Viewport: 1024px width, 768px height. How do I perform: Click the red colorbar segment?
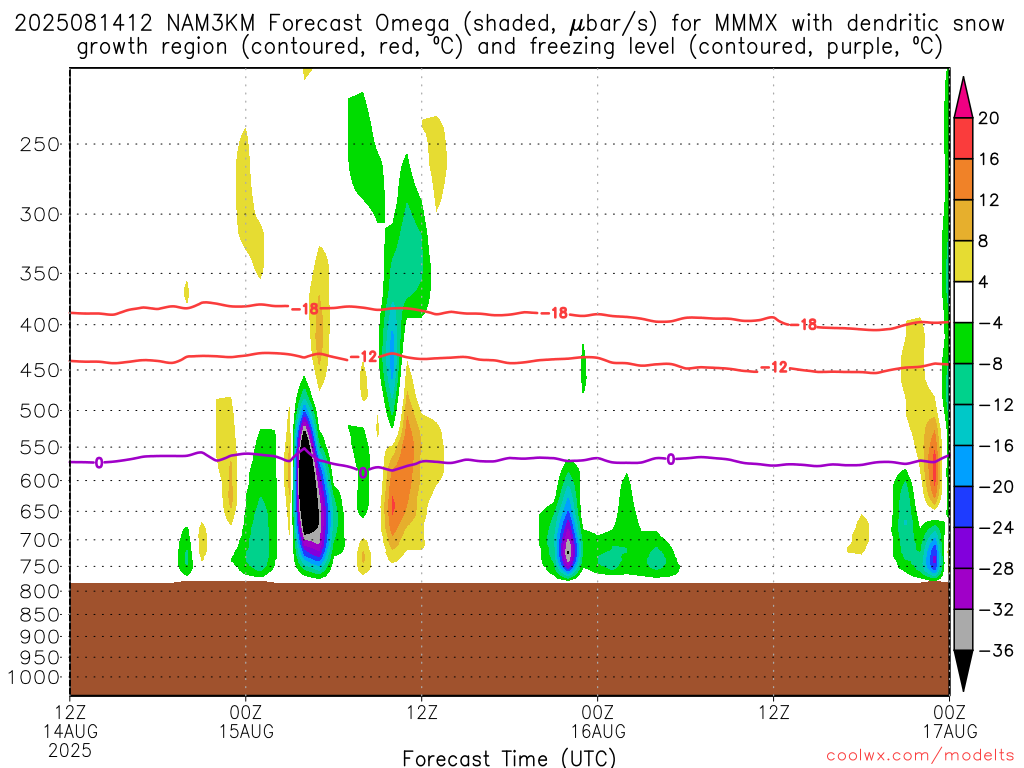coord(963,138)
